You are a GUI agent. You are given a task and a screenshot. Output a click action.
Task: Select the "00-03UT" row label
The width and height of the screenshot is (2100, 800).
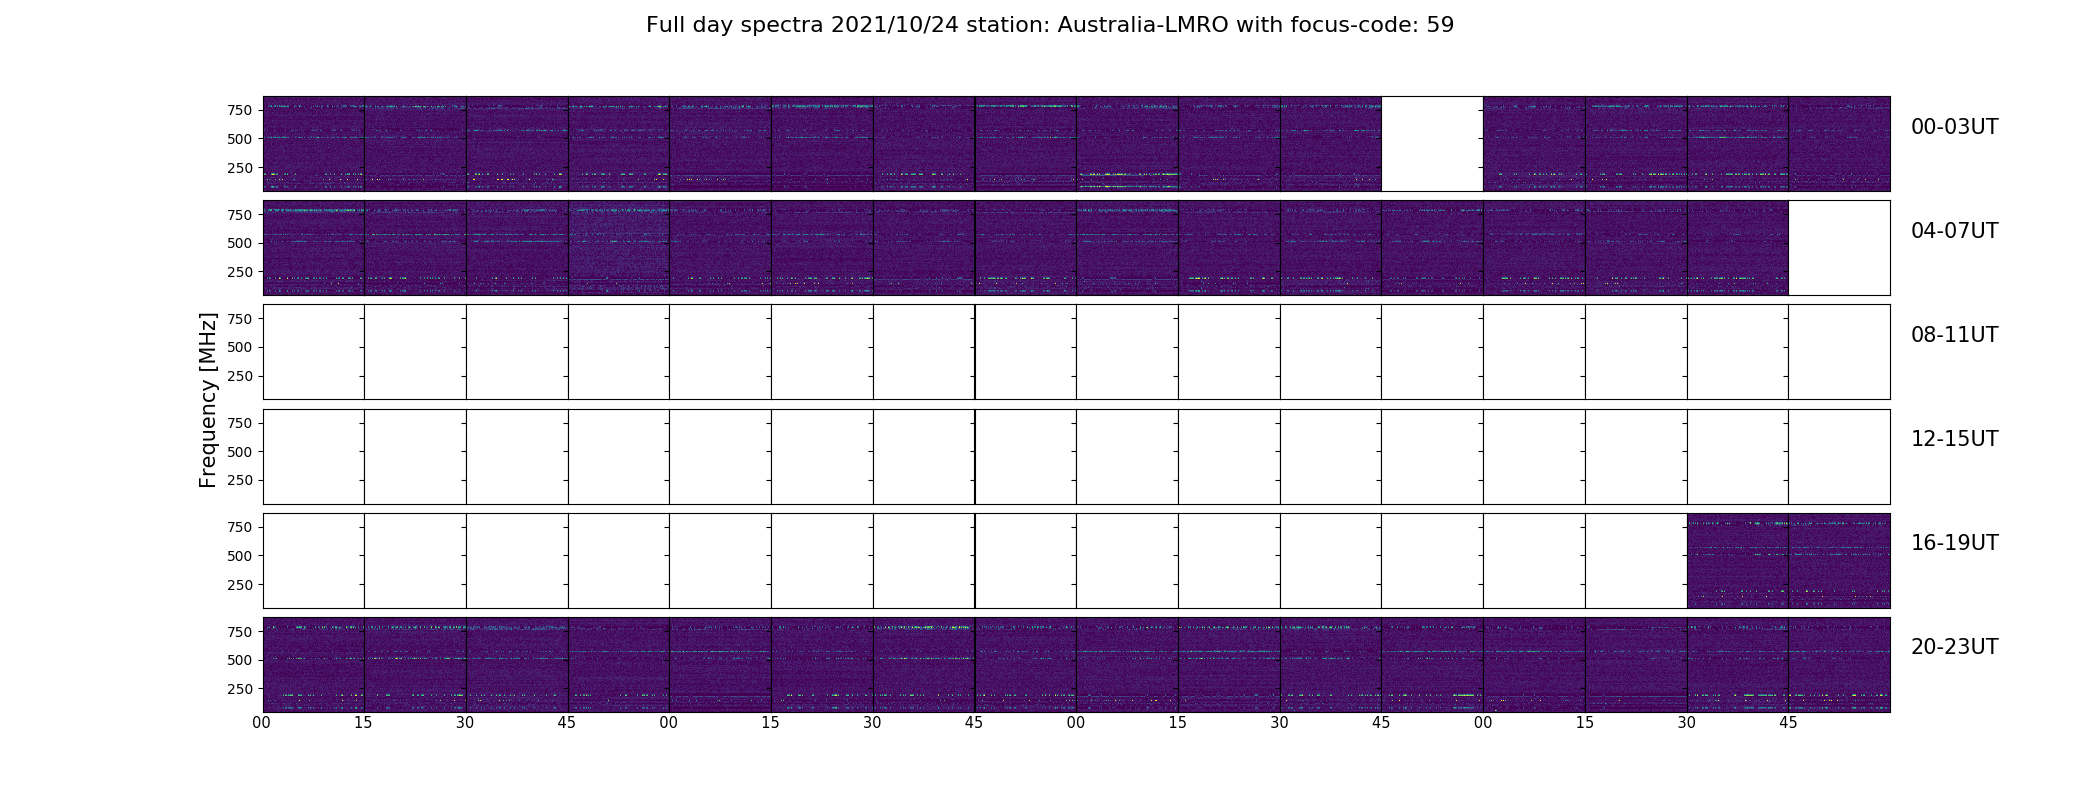1954,127
